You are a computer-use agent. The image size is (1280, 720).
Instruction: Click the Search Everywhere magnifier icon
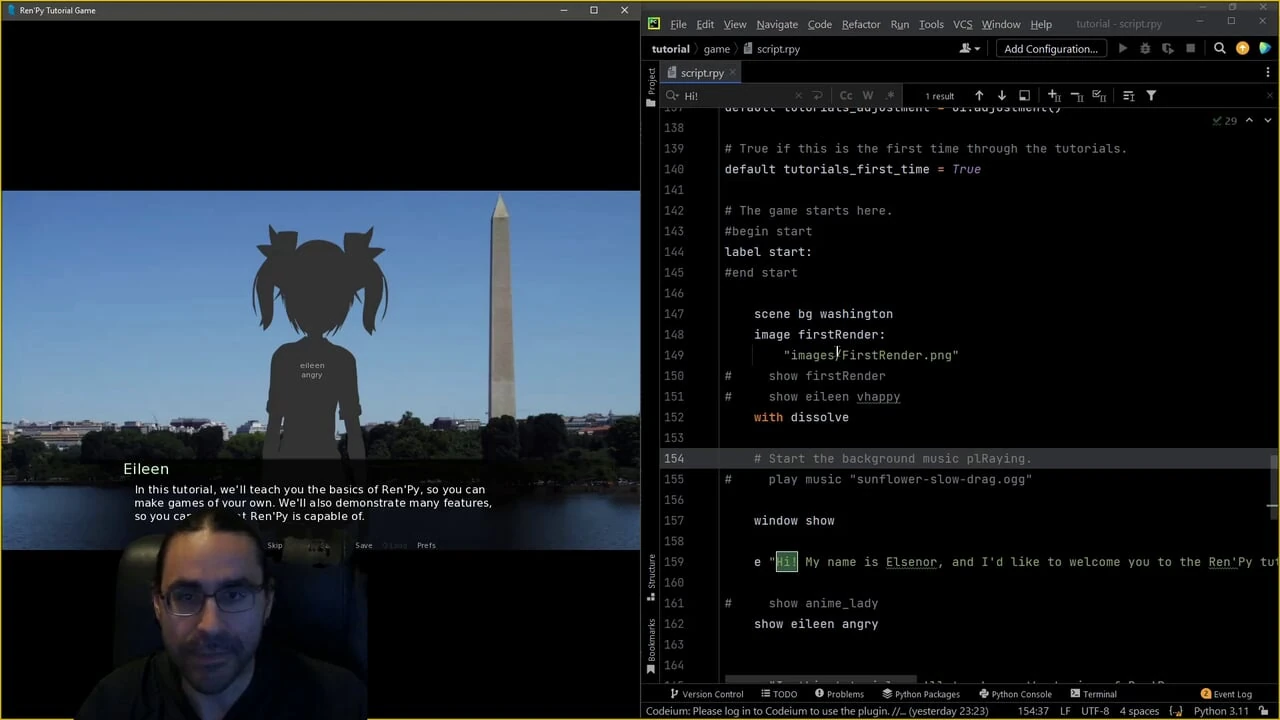click(1219, 48)
